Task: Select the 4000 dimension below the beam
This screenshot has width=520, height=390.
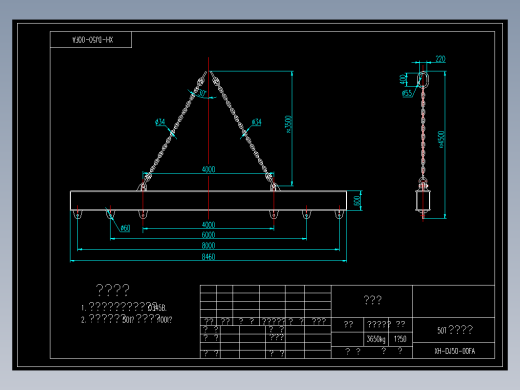Action: coord(208,225)
